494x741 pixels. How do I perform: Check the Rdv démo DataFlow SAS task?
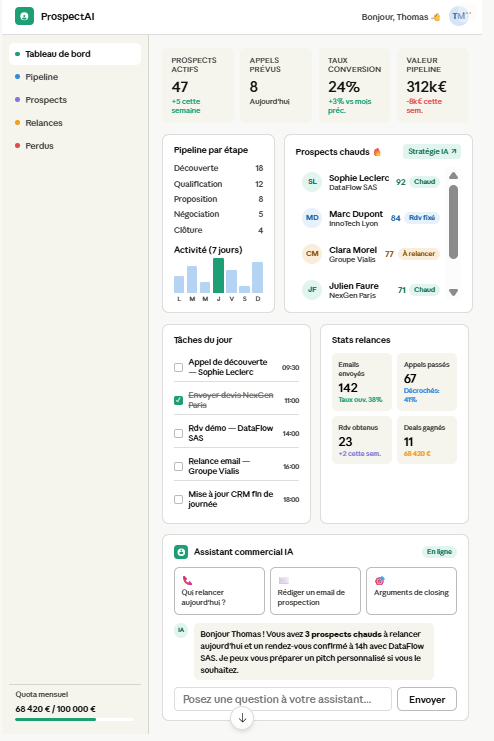(x=178, y=433)
